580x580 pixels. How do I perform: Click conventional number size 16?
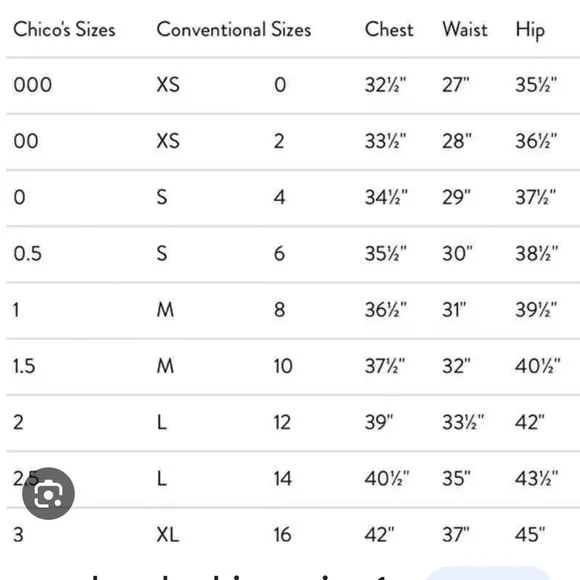(283, 535)
